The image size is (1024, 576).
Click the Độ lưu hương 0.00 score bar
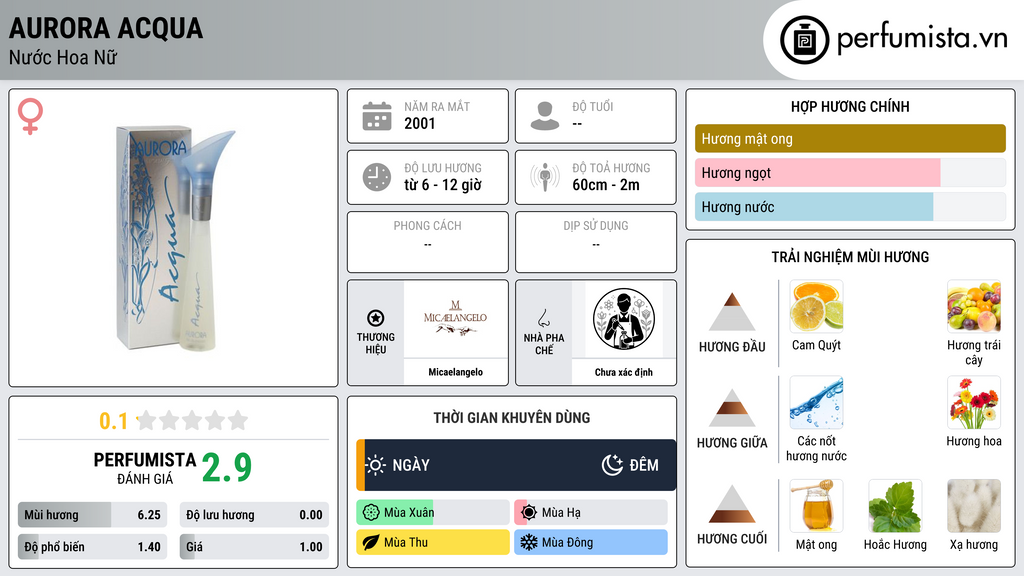pos(254,515)
